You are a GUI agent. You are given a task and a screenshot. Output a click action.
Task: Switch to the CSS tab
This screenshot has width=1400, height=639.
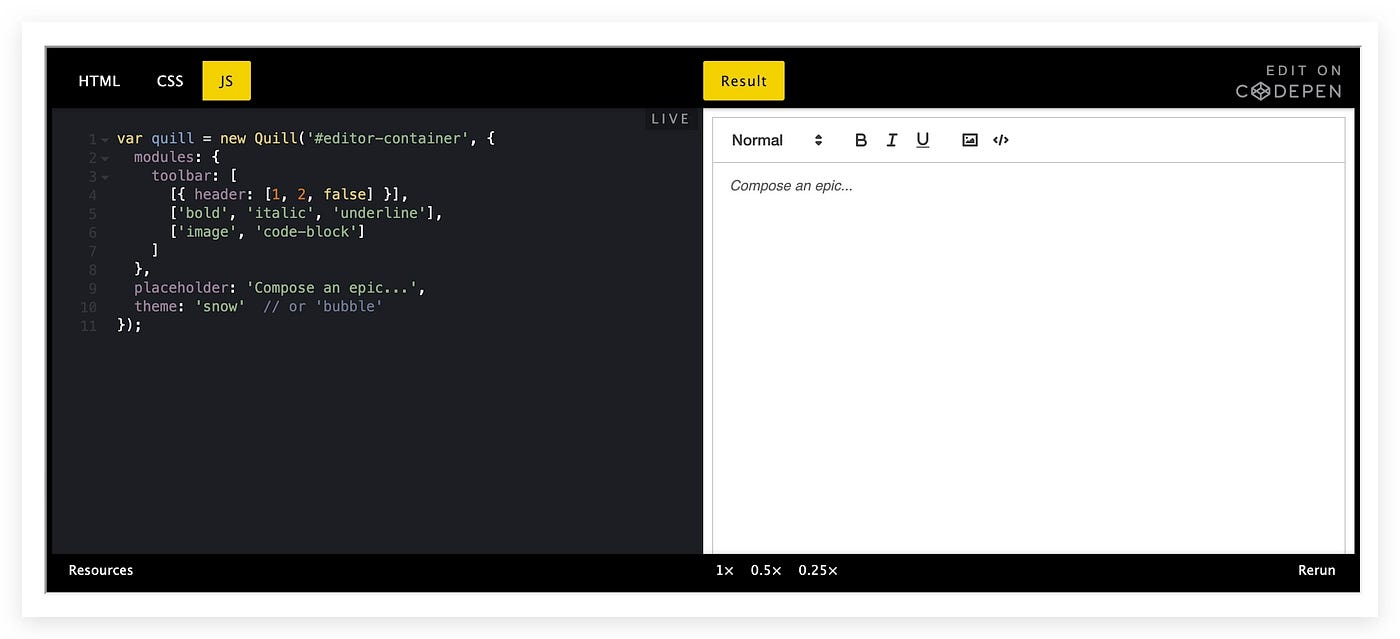(170, 81)
